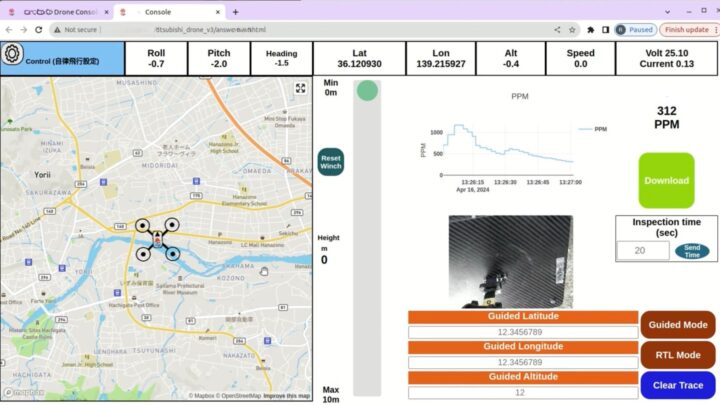Screen dimensions: 720x405
Task: Activate Guided Mode
Action: pos(678,325)
